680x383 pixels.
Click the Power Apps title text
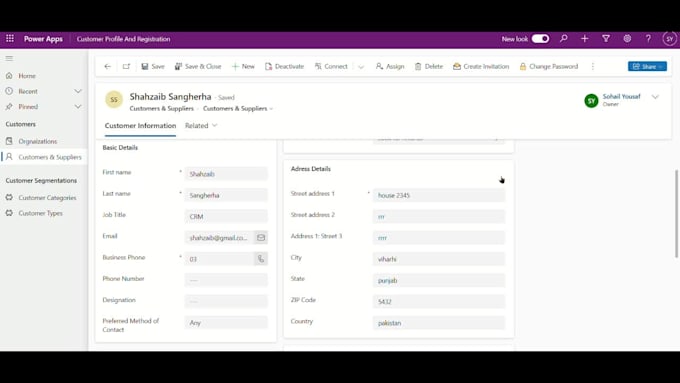43,39
